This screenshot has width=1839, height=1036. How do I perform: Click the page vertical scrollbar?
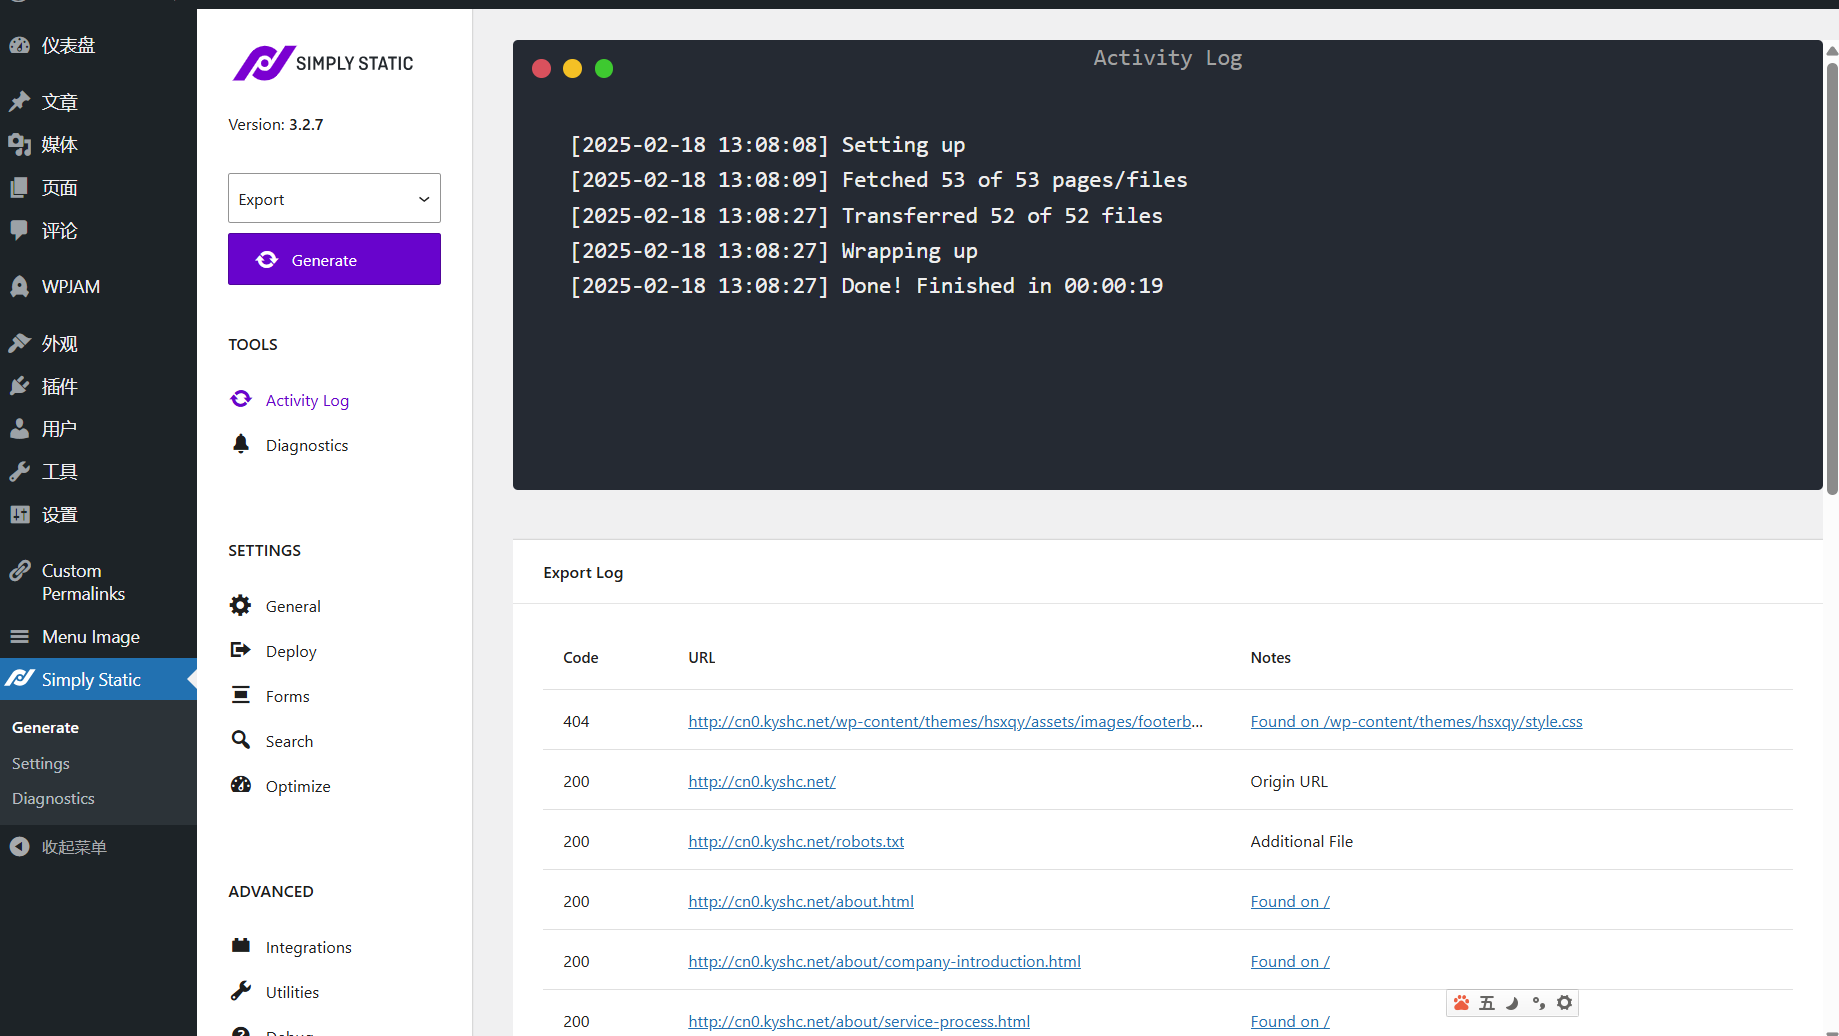point(1831,278)
